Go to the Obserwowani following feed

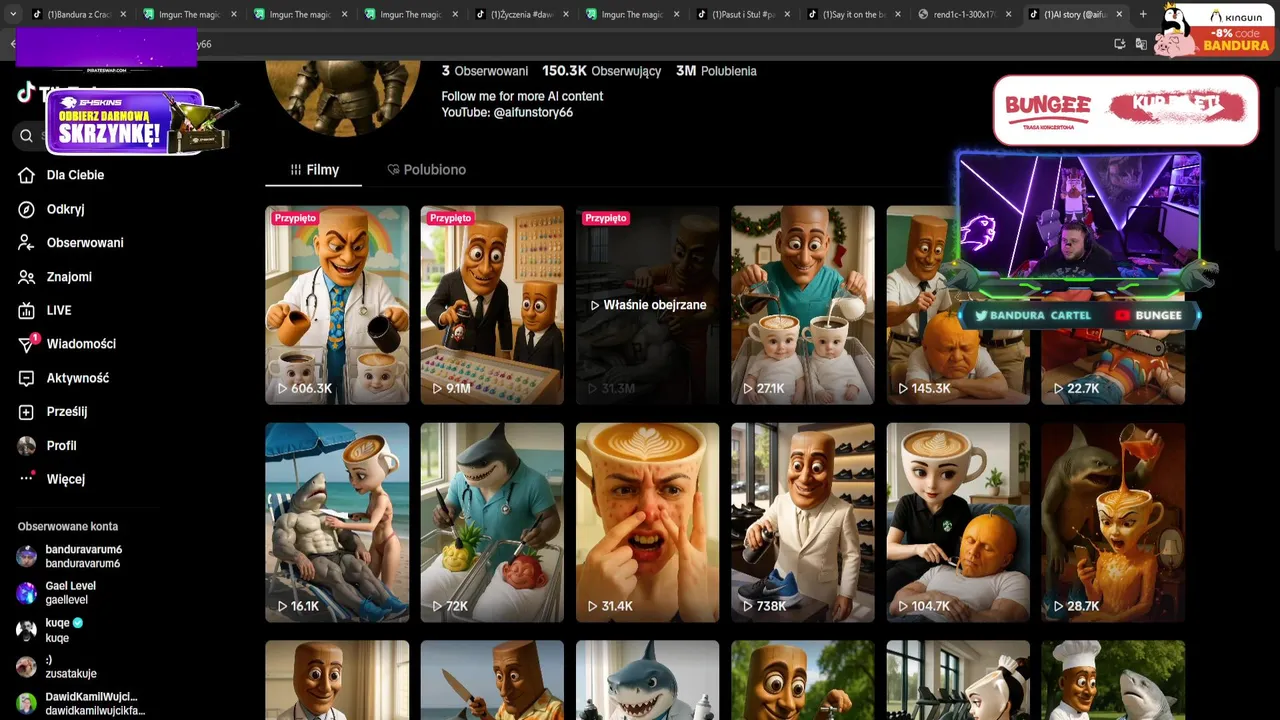[71, 243]
